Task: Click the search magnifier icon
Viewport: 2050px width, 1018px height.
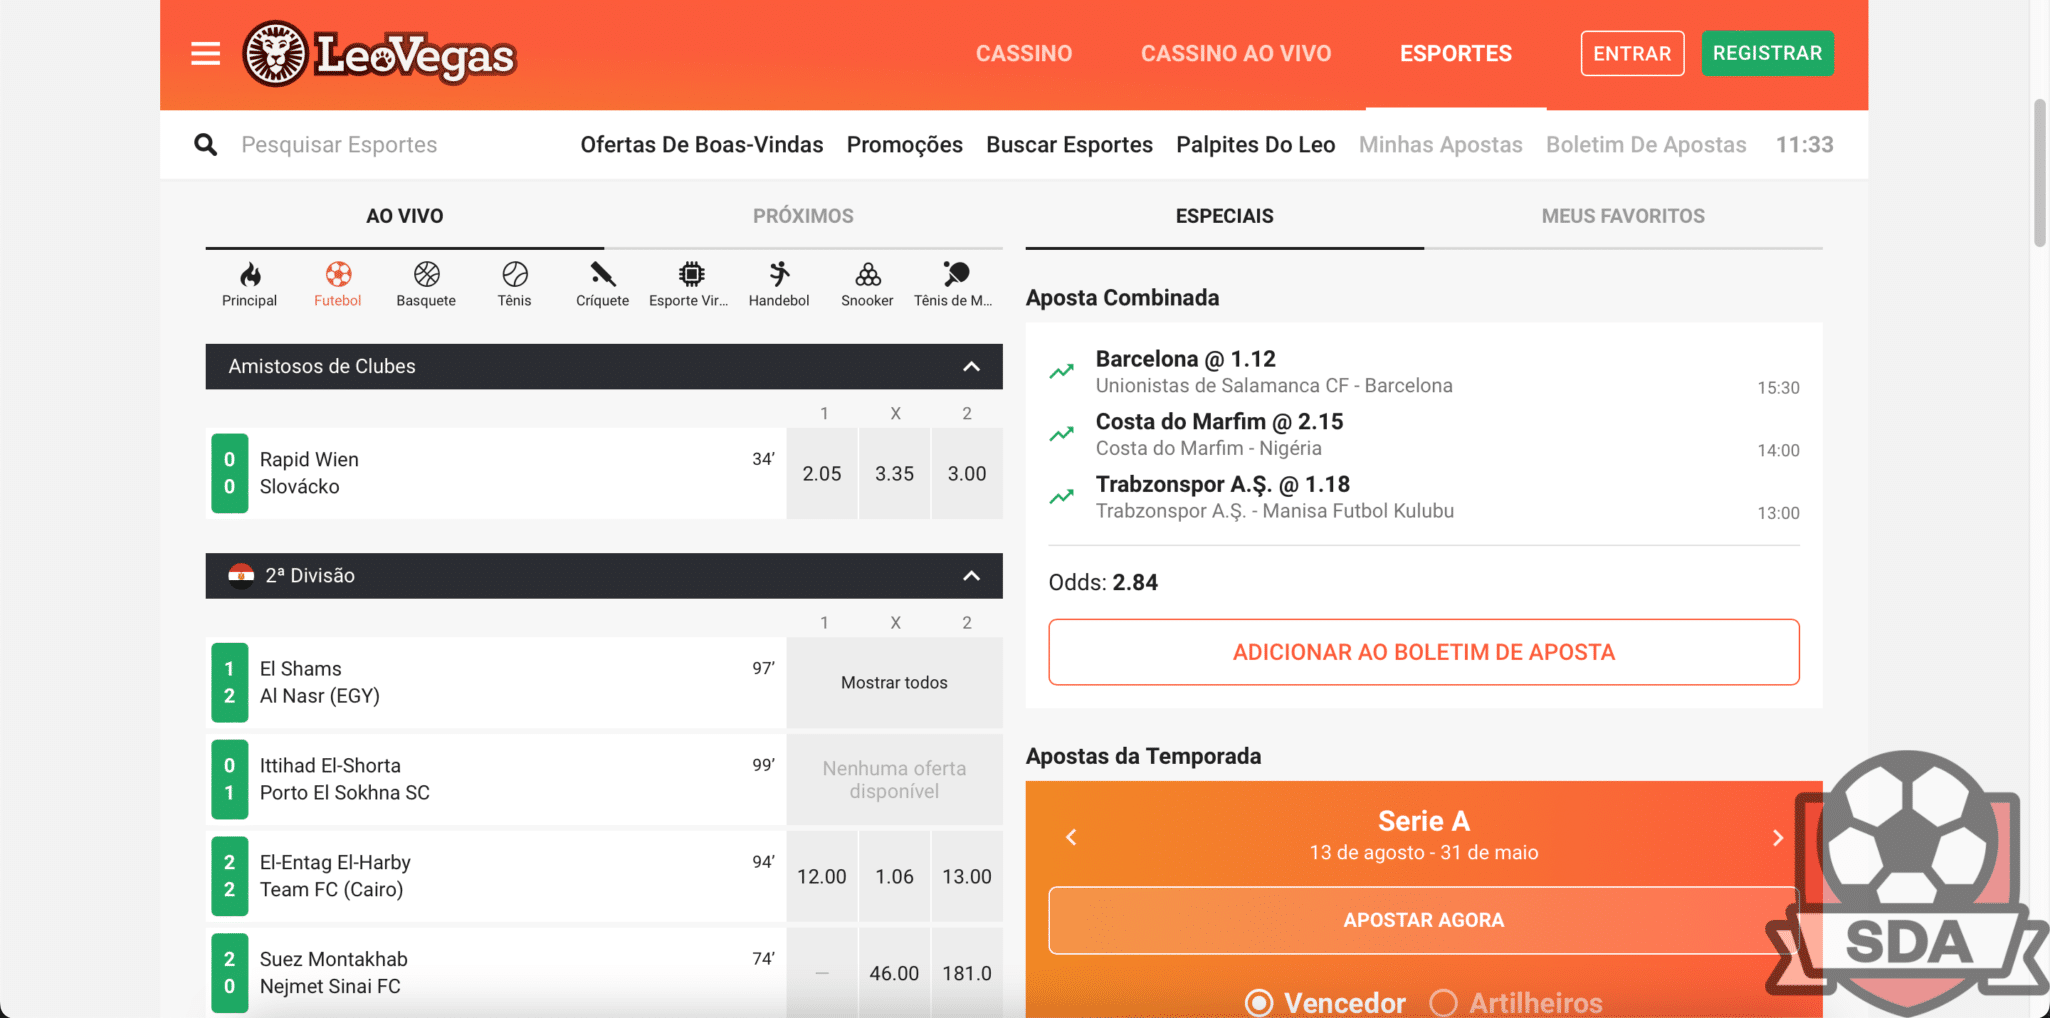Action: pos(205,145)
